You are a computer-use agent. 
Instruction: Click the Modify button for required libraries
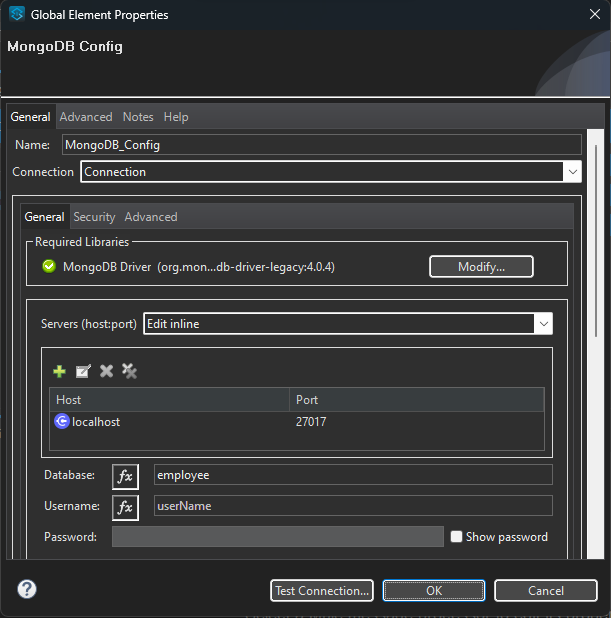tap(481, 267)
